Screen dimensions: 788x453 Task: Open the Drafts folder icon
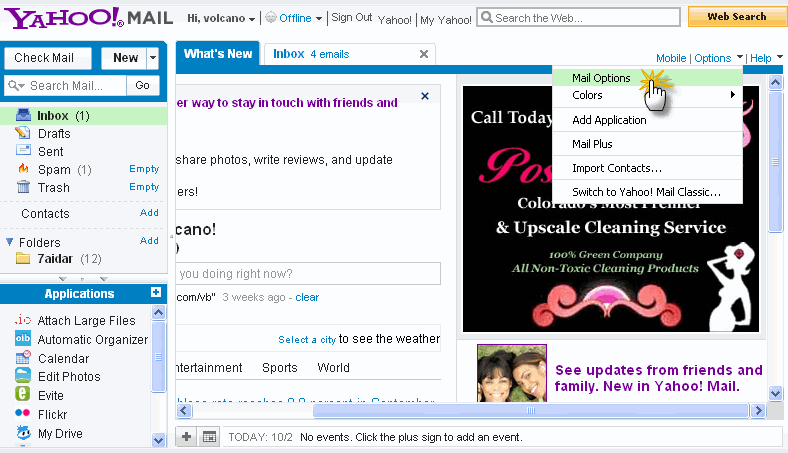pyautogui.click(x=23, y=133)
